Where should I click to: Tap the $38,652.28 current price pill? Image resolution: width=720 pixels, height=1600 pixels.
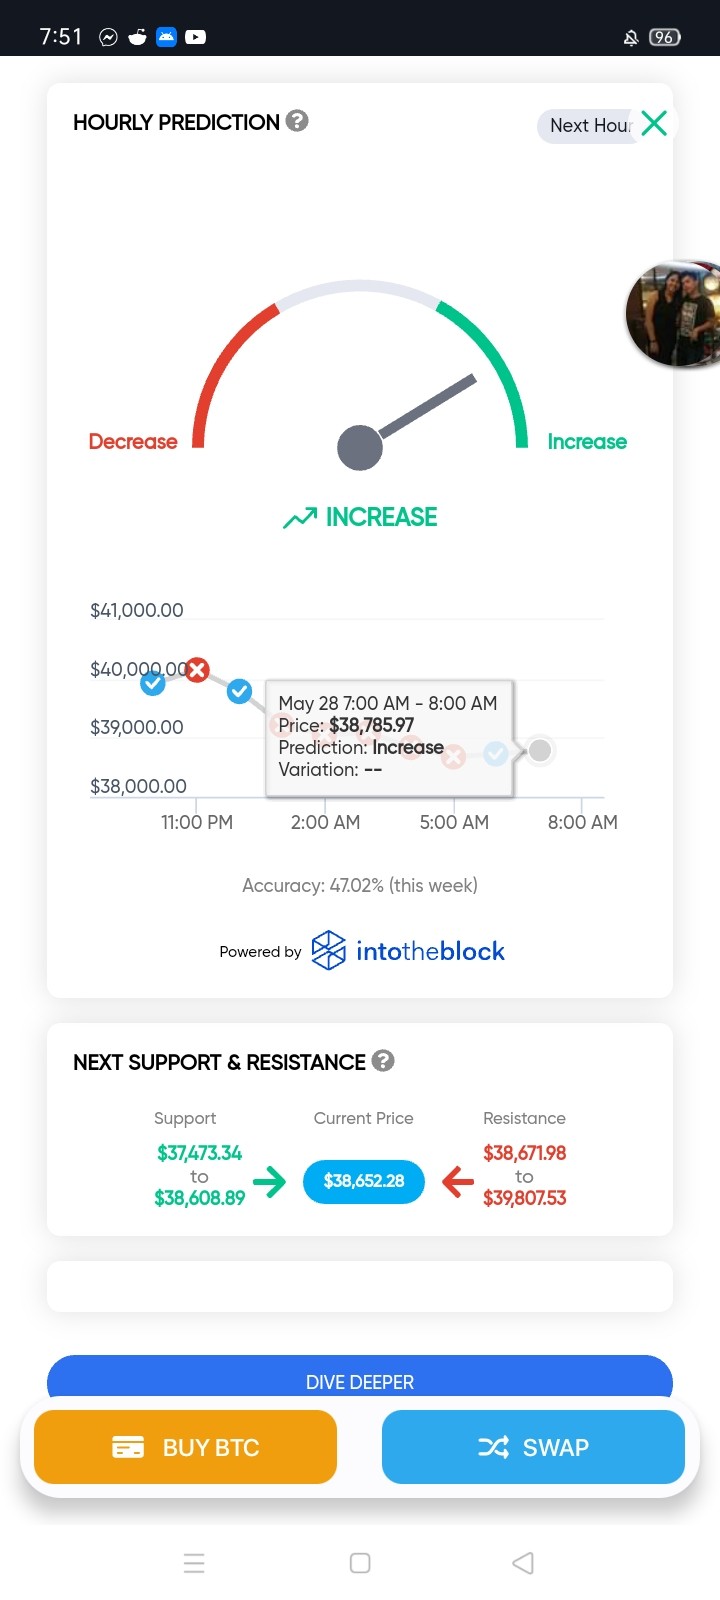(364, 1181)
